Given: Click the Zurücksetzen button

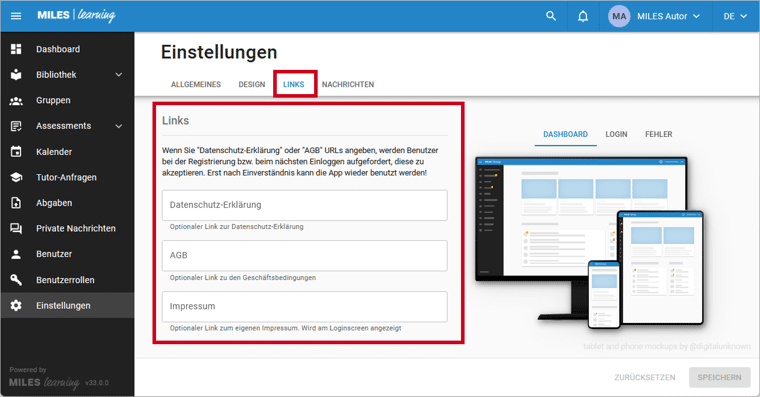Looking at the screenshot, I should (645, 377).
